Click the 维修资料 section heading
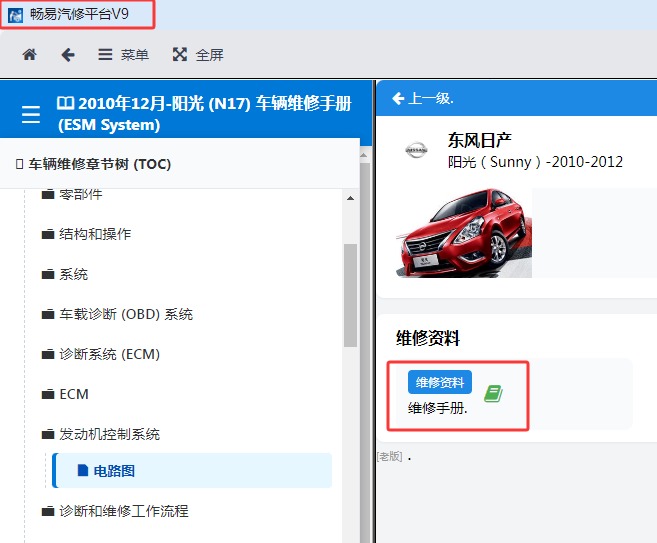 pyautogui.click(x=428, y=338)
